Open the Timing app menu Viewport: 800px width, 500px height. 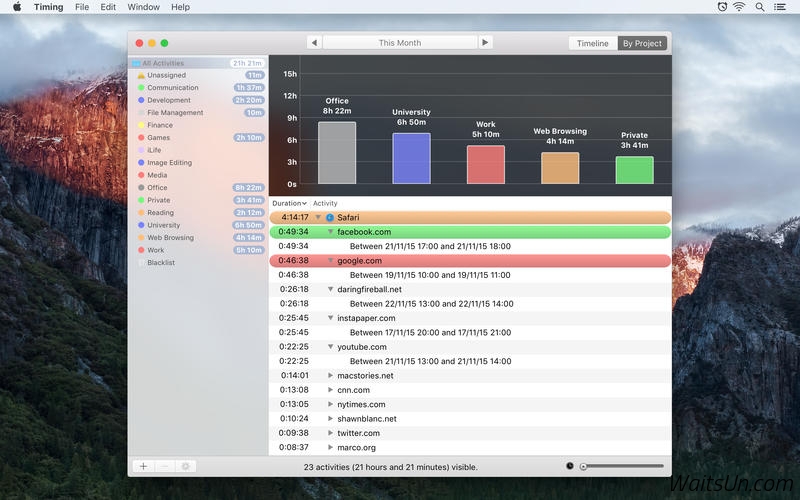click(48, 7)
